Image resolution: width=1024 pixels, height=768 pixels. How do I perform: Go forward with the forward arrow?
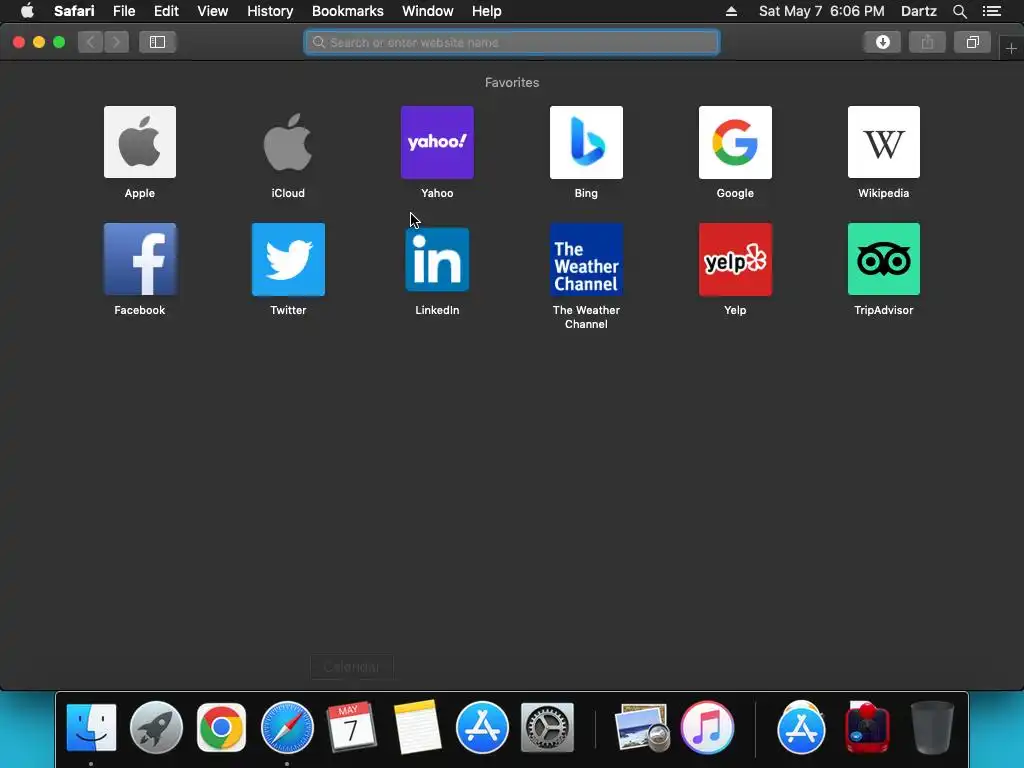click(x=116, y=42)
